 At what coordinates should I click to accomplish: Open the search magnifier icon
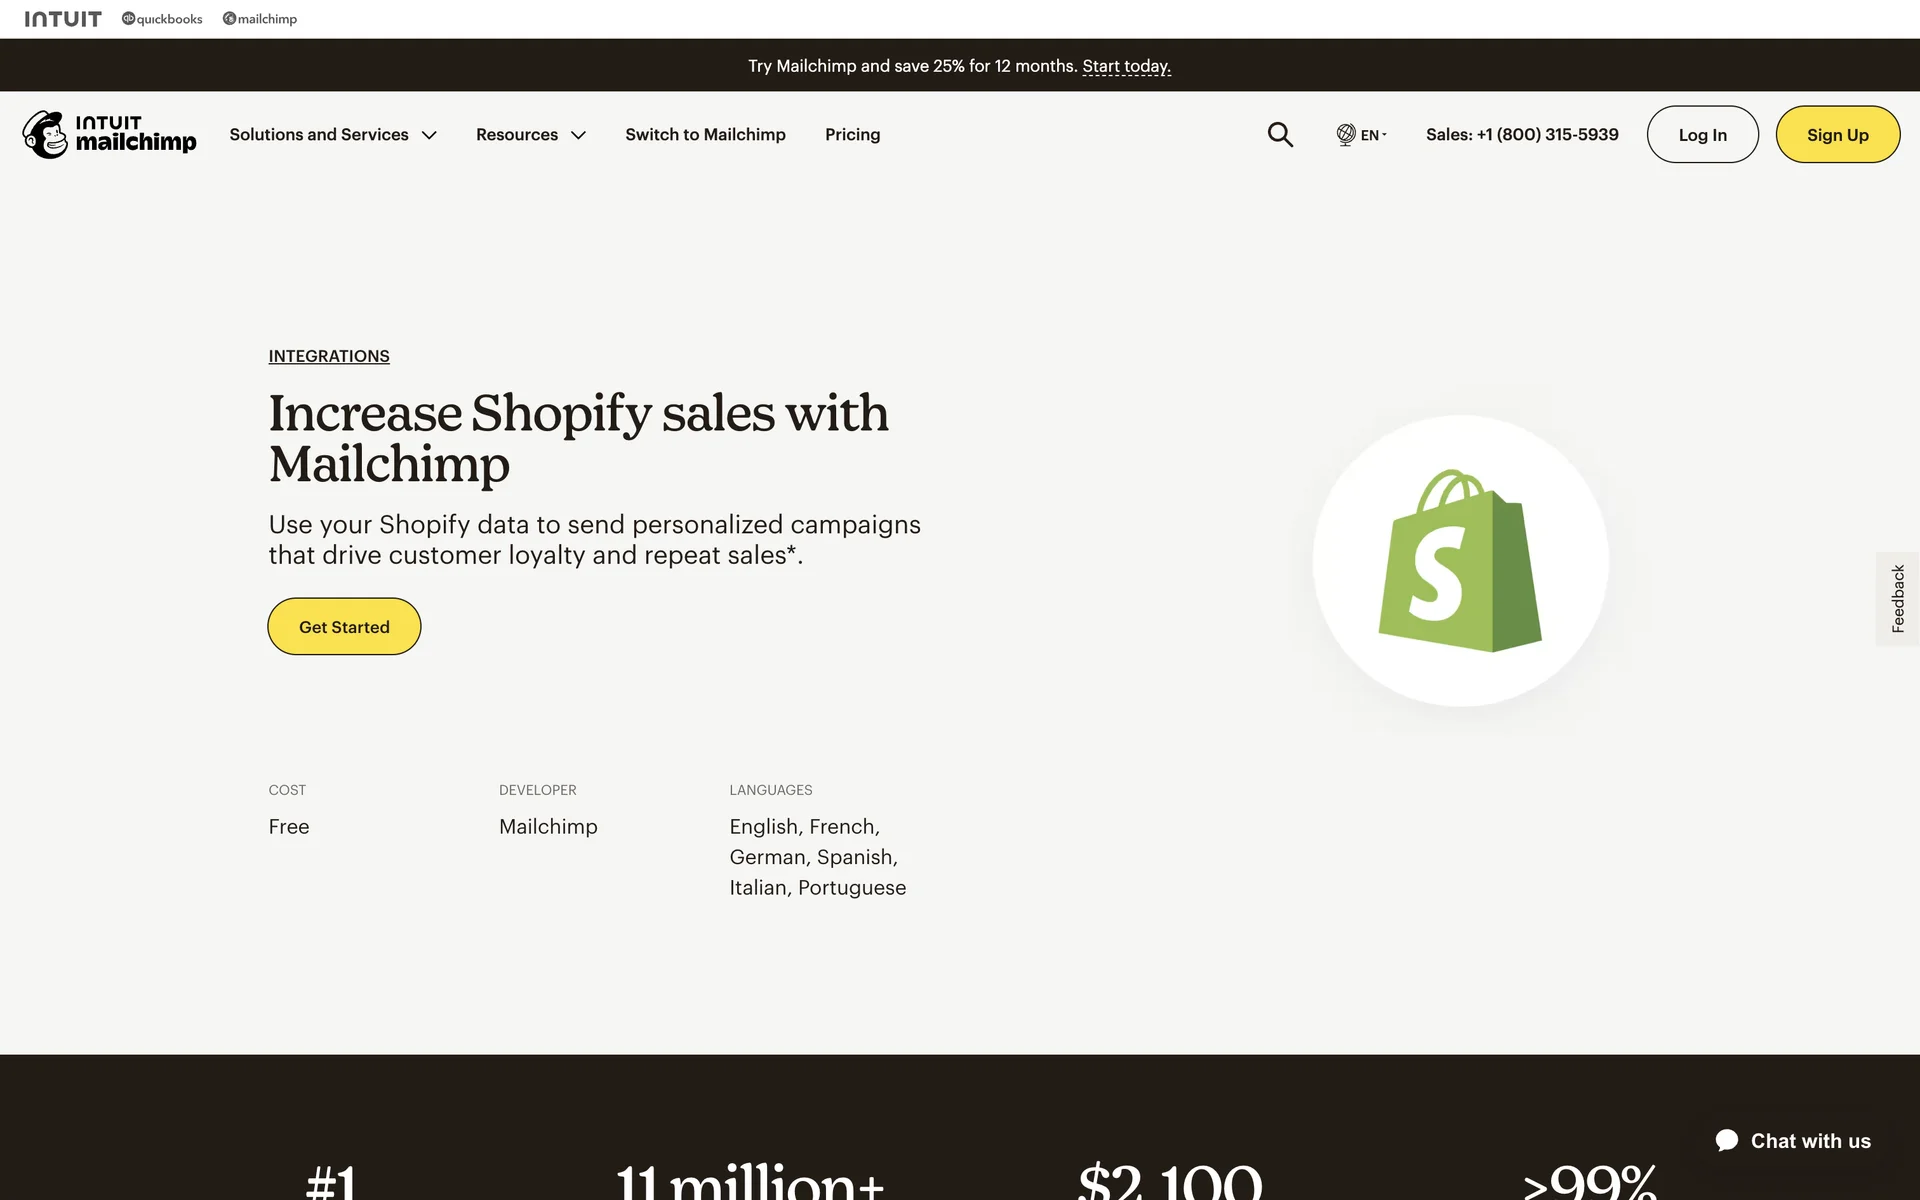click(1280, 134)
